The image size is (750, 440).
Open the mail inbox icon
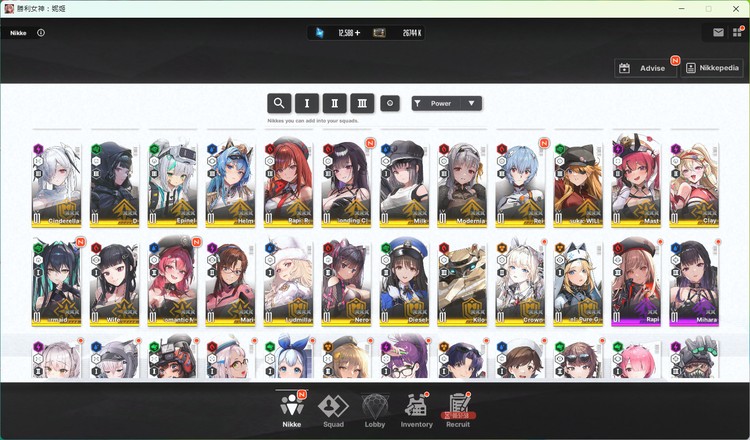(x=718, y=33)
